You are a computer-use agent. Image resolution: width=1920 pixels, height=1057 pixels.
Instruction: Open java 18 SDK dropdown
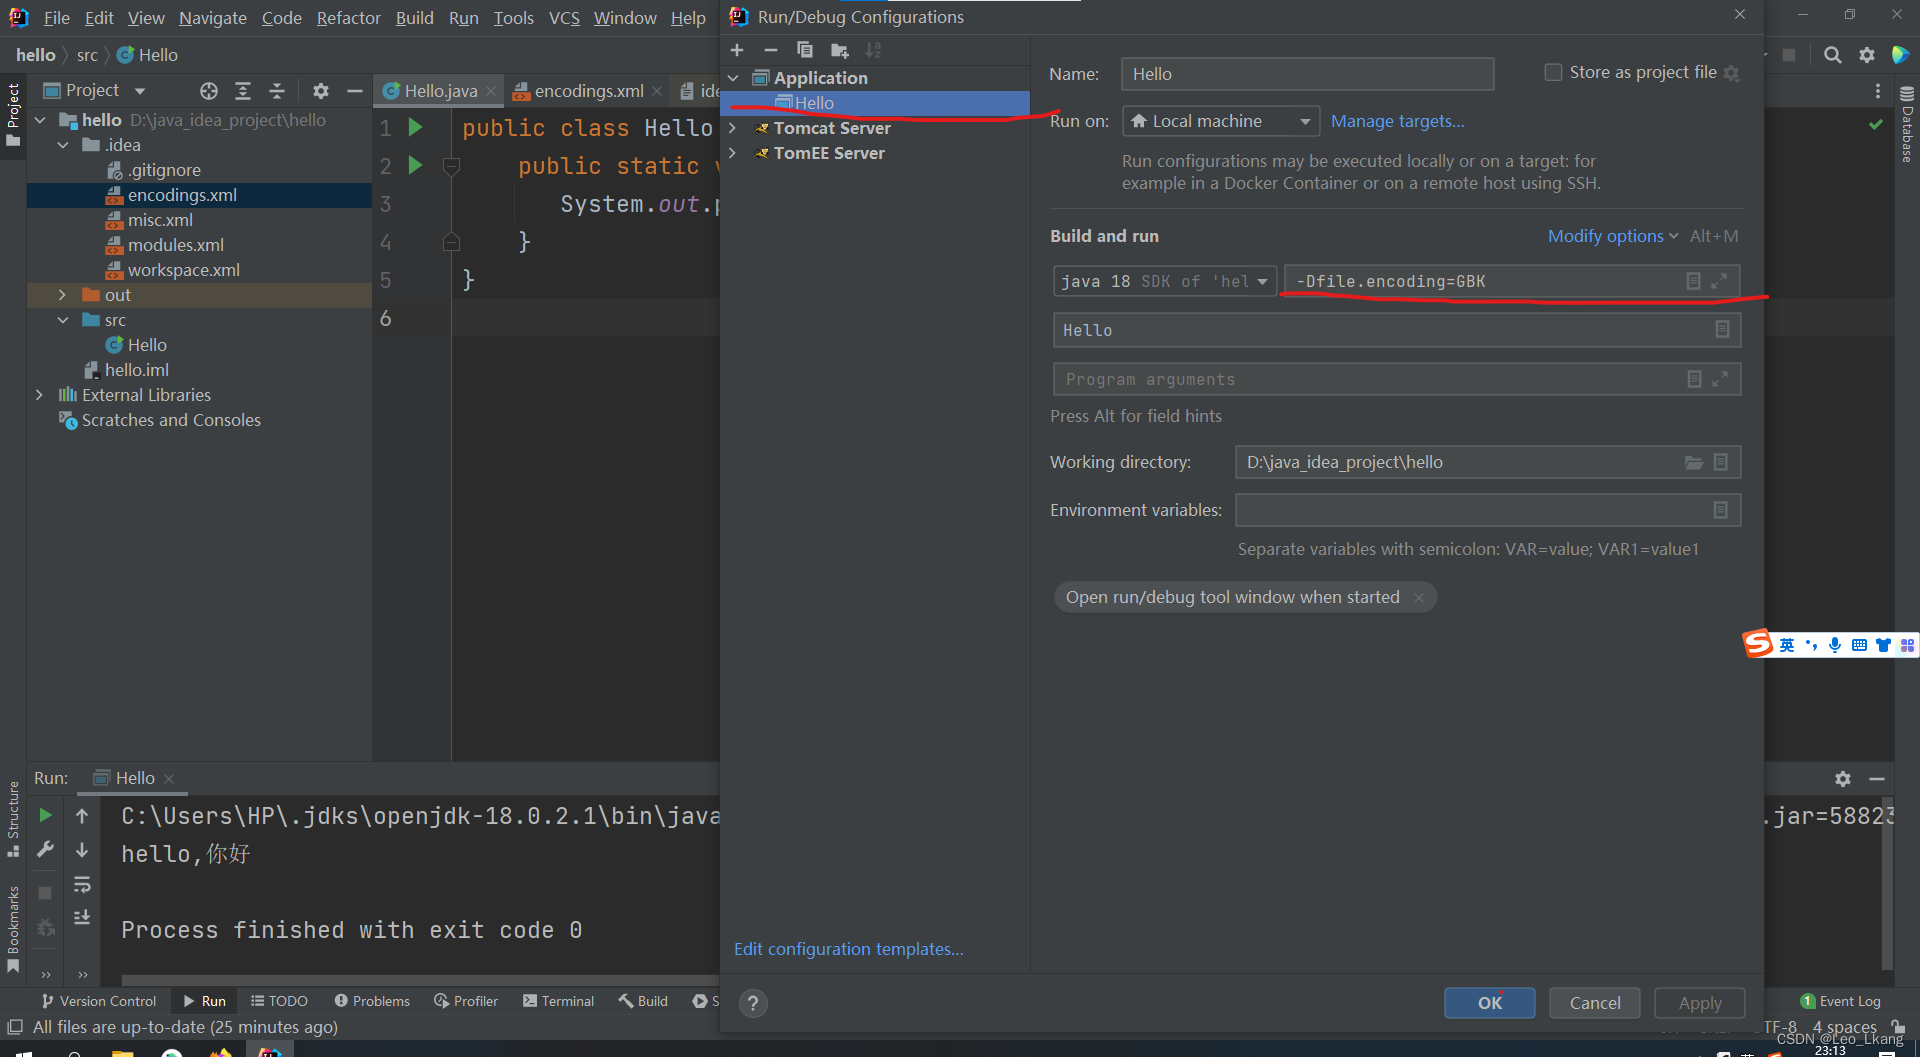[1164, 281]
